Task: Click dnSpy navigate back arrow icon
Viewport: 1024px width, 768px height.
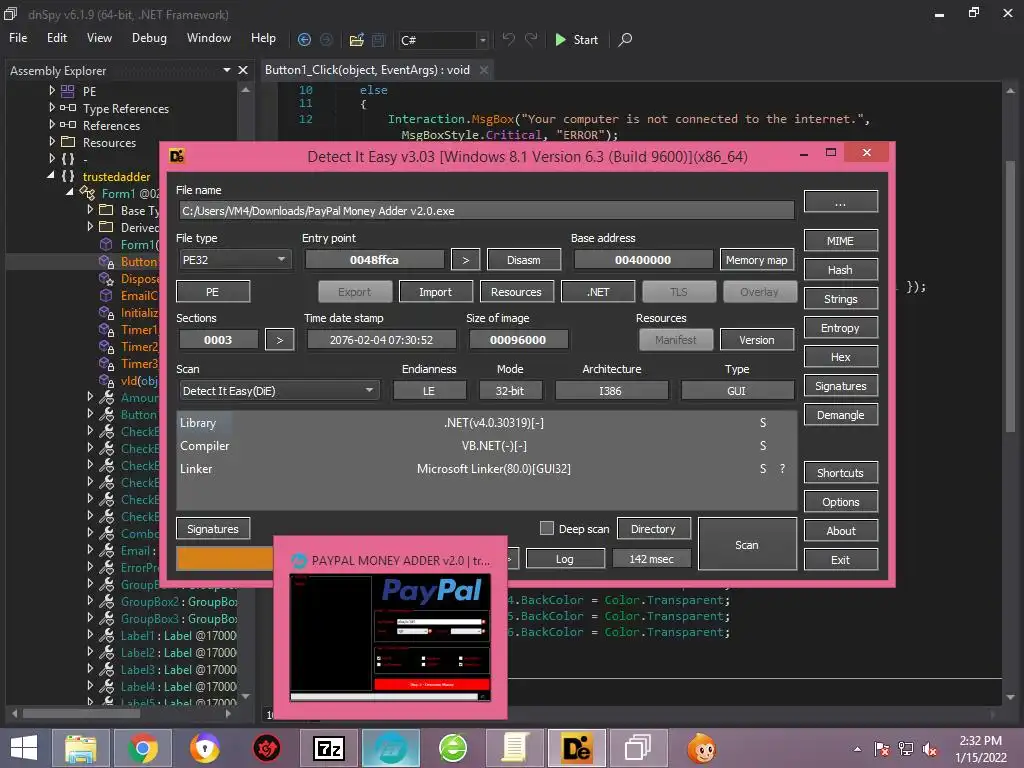Action: pos(304,40)
